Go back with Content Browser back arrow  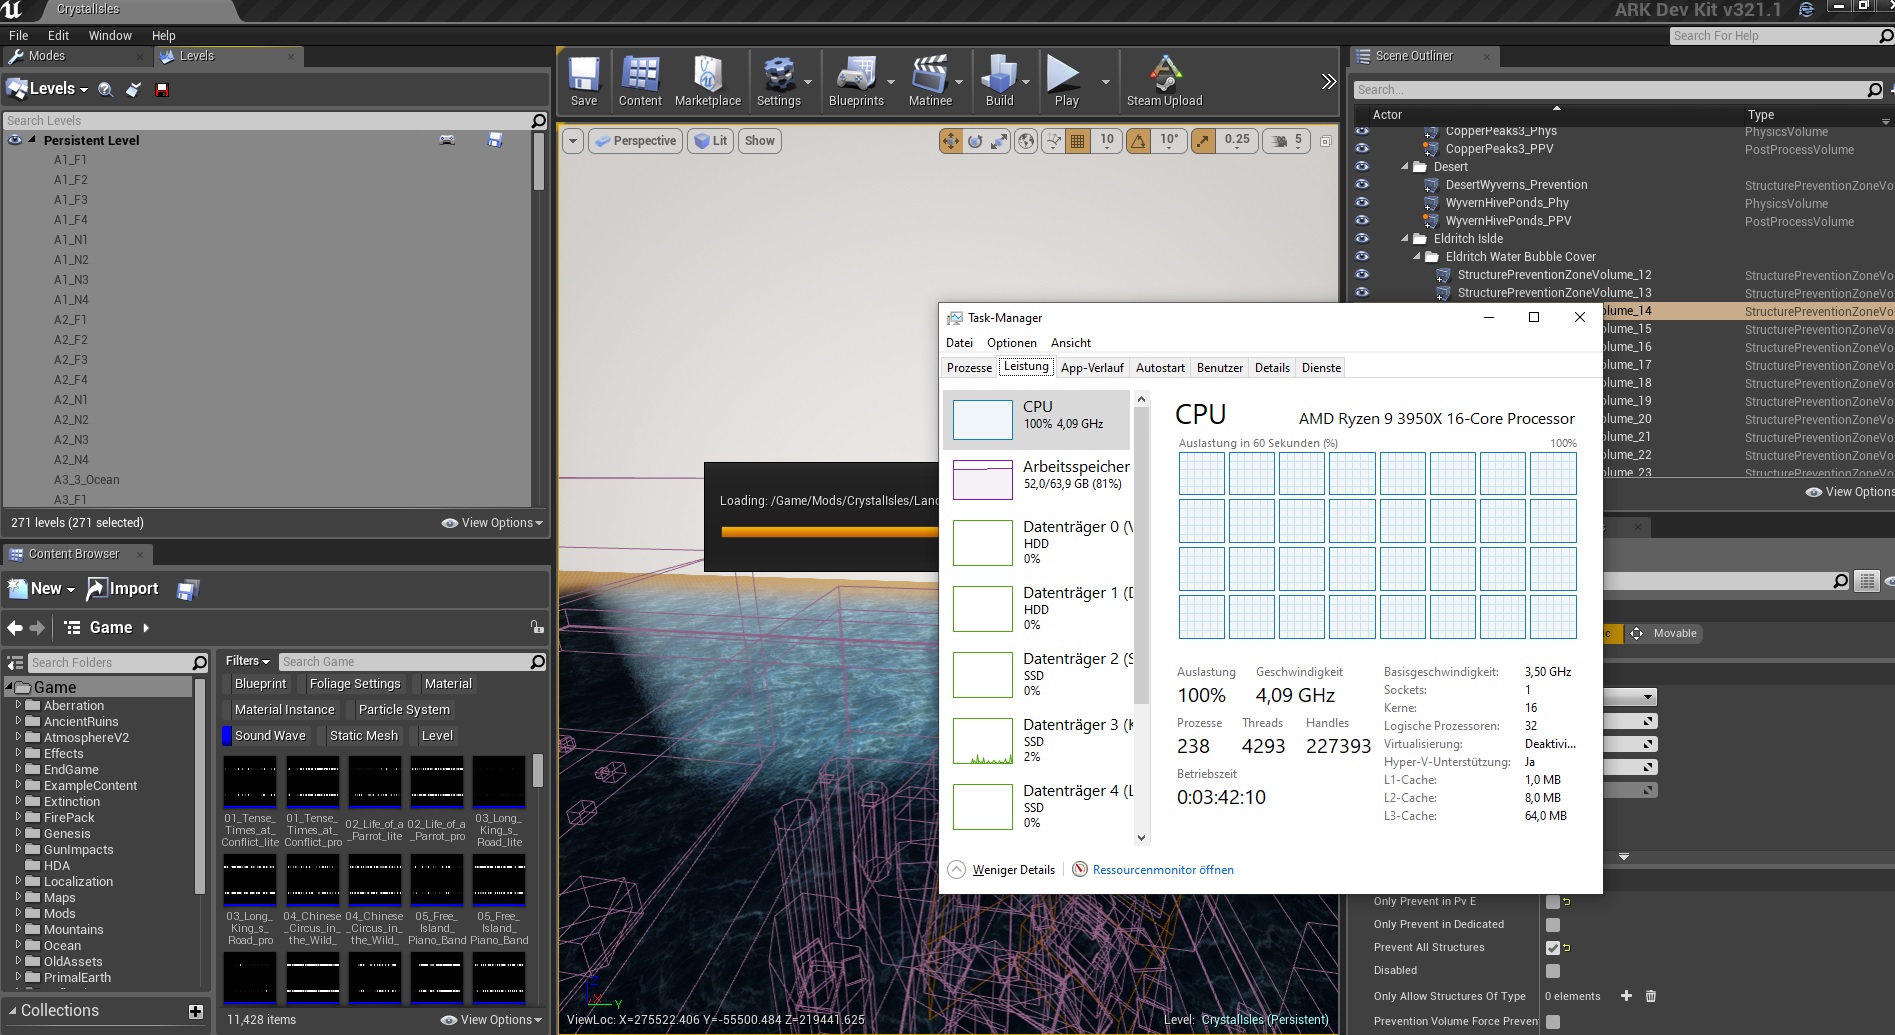pos(15,628)
